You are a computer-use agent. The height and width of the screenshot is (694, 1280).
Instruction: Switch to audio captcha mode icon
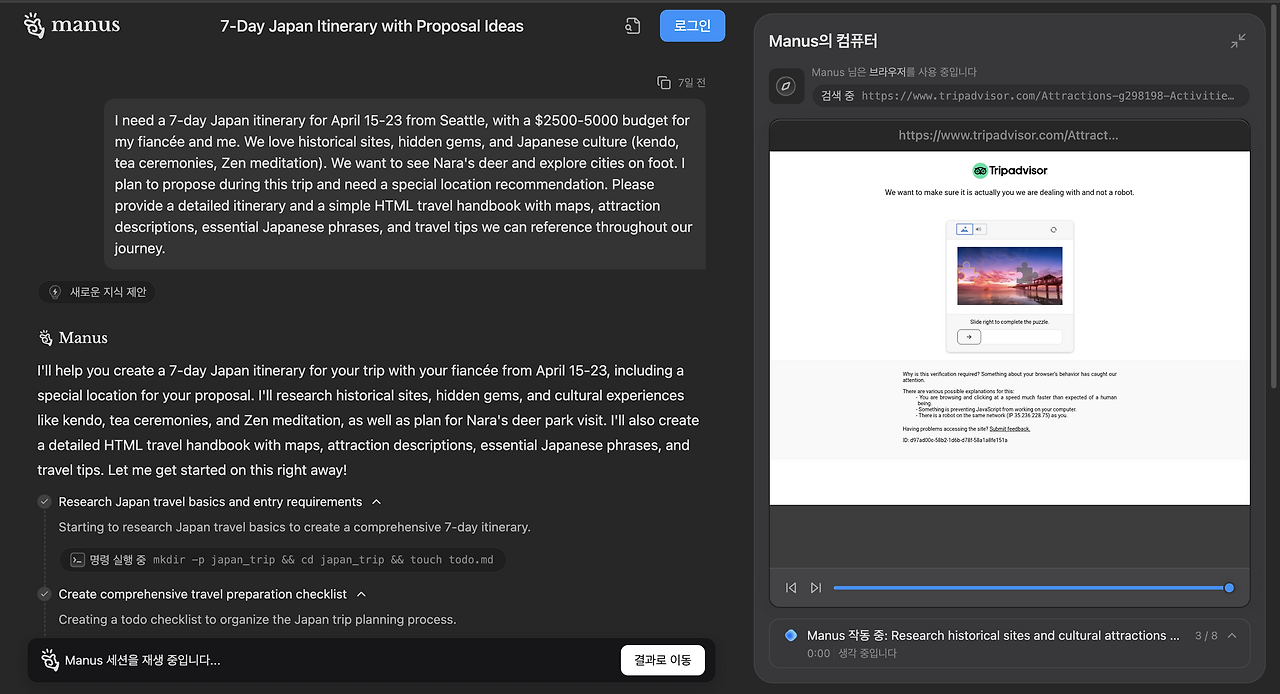979,229
